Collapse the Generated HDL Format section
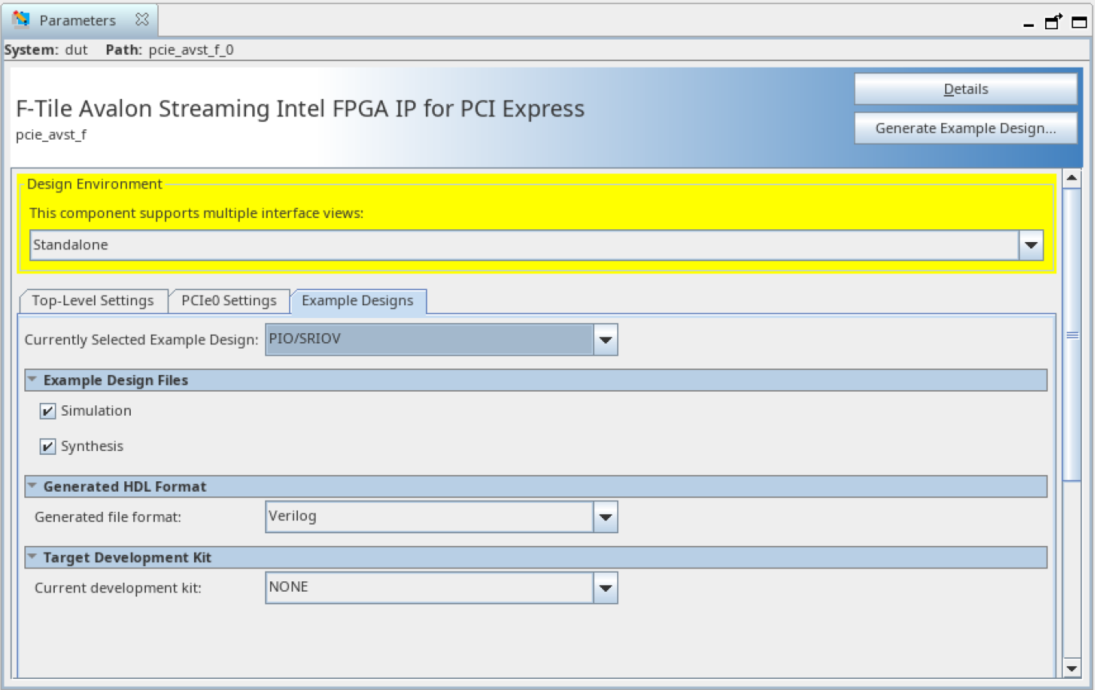The height and width of the screenshot is (690, 1095). point(32,485)
